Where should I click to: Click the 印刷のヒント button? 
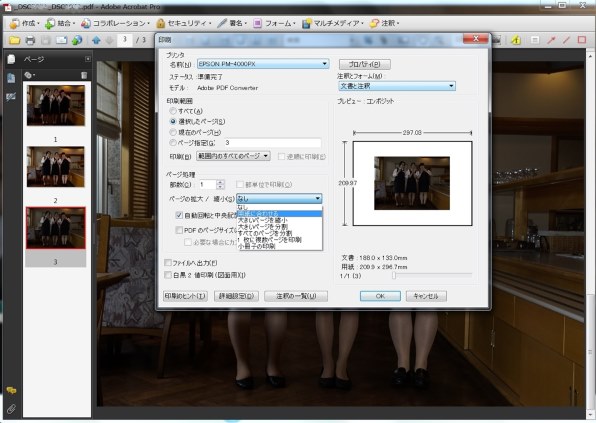click(185, 296)
